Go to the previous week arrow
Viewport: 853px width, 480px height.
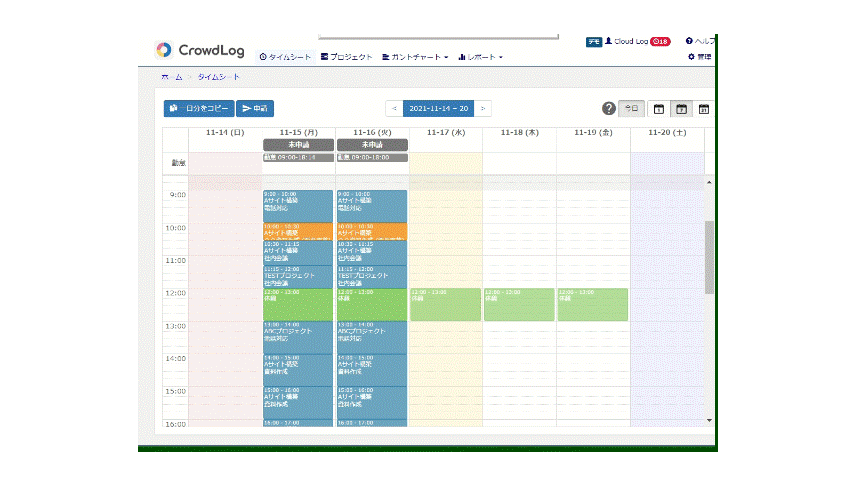pos(394,108)
